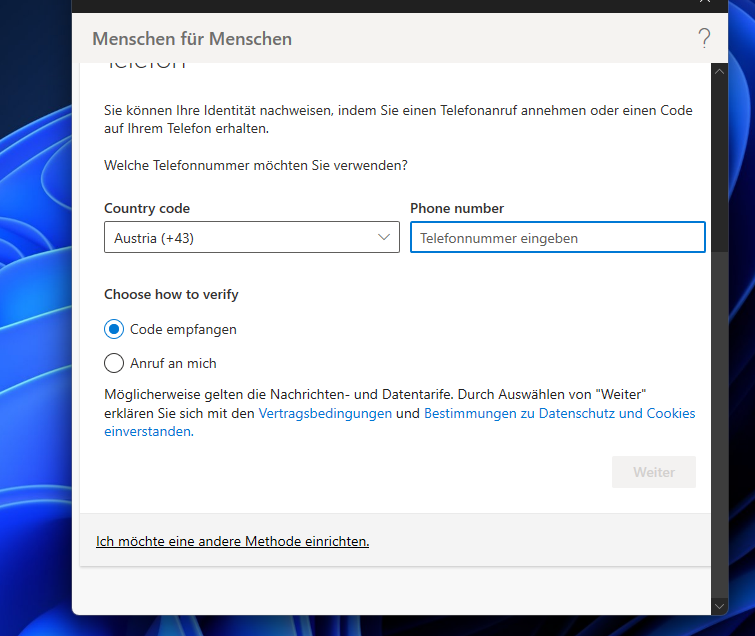
Task: Open the Vertragsbedingungen link
Action: (325, 413)
